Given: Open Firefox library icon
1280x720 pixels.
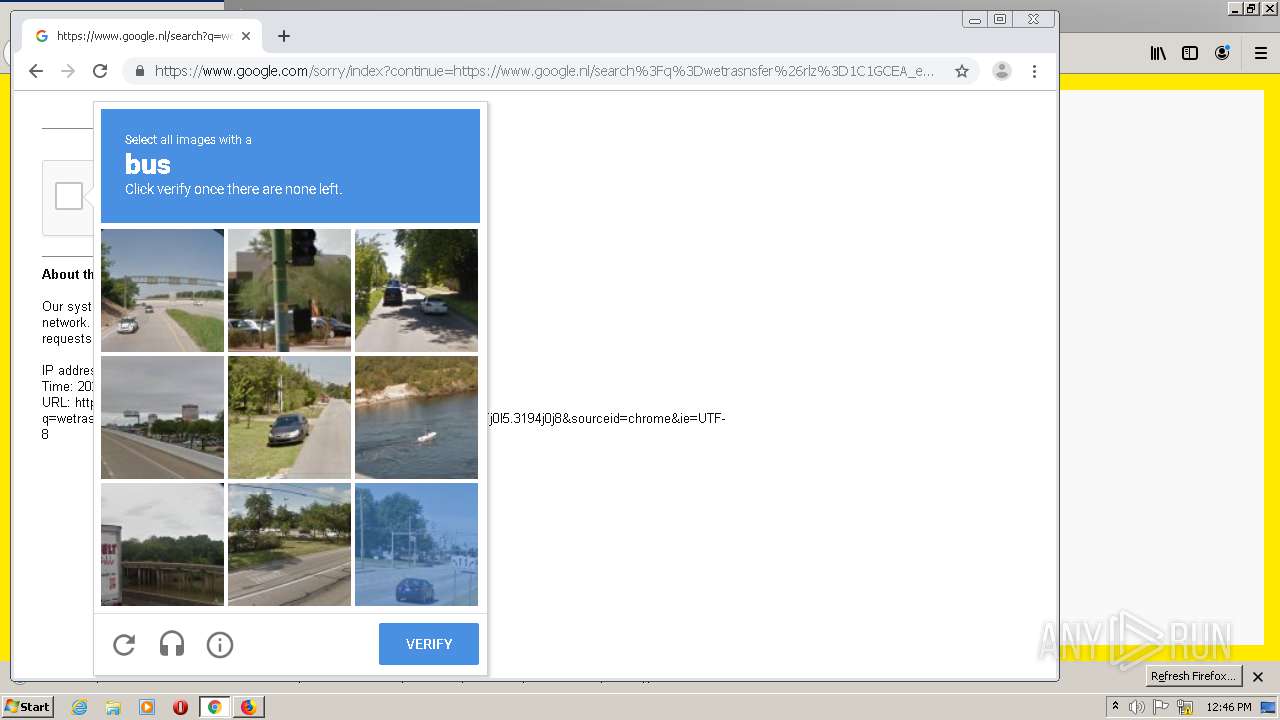Looking at the screenshot, I should (x=1158, y=53).
